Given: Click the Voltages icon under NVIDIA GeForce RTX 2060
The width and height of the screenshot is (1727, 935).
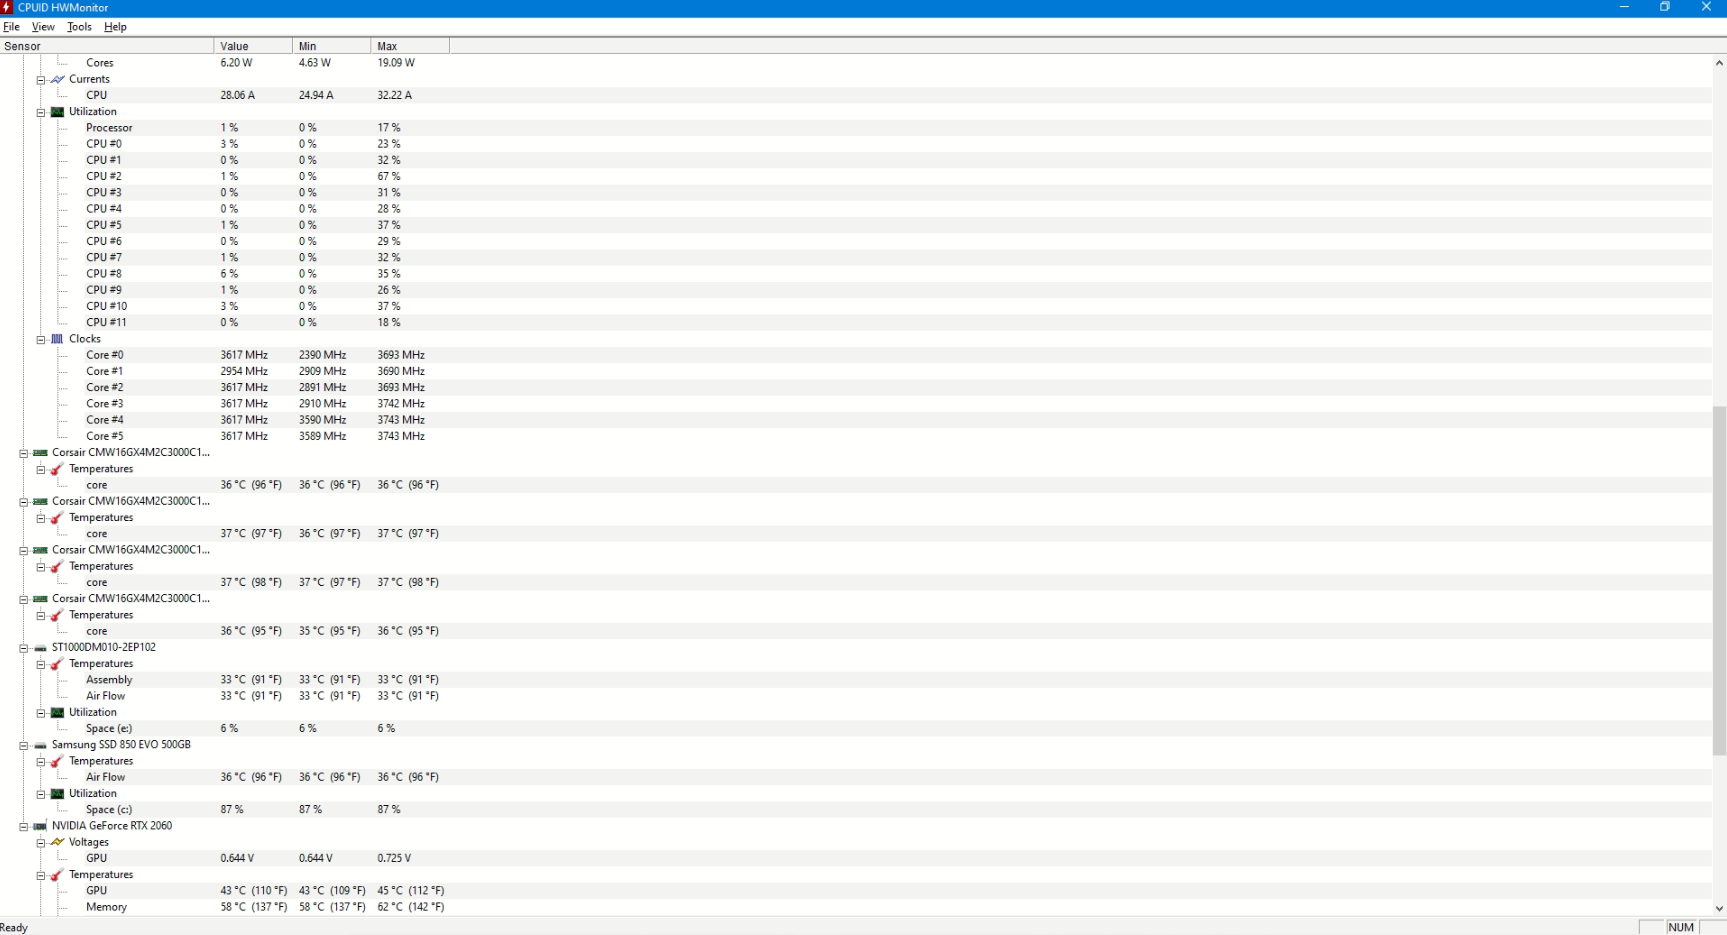Looking at the screenshot, I should click(x=58, y=842).
